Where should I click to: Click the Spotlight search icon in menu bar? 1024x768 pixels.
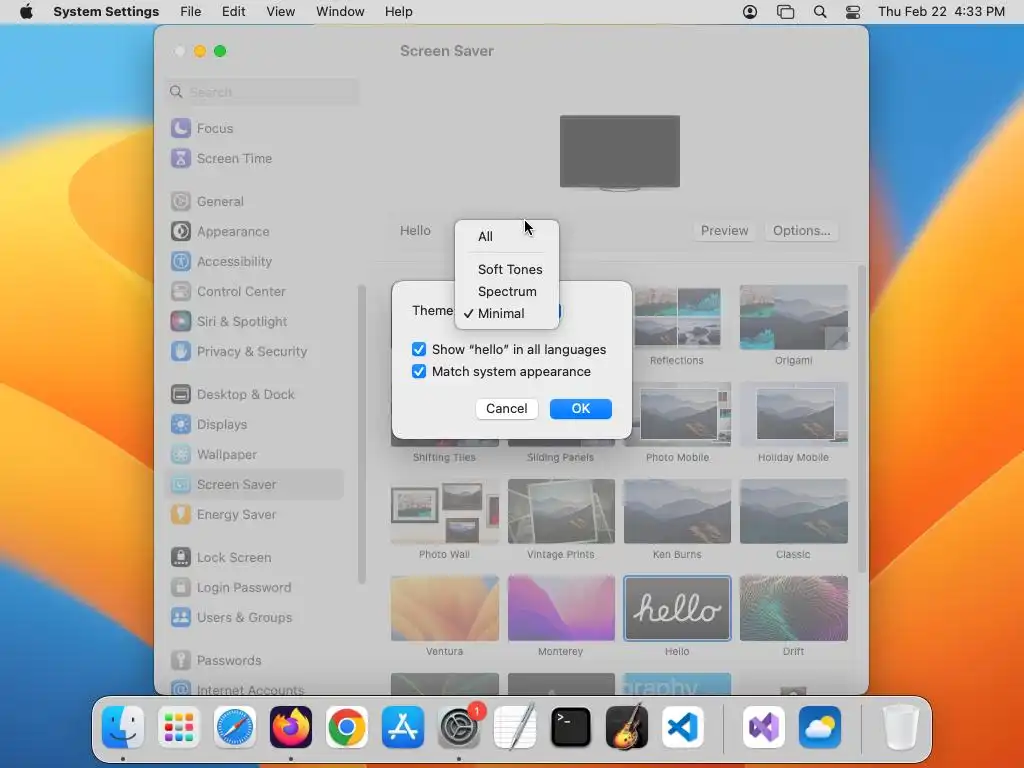(x=820, y=12)
